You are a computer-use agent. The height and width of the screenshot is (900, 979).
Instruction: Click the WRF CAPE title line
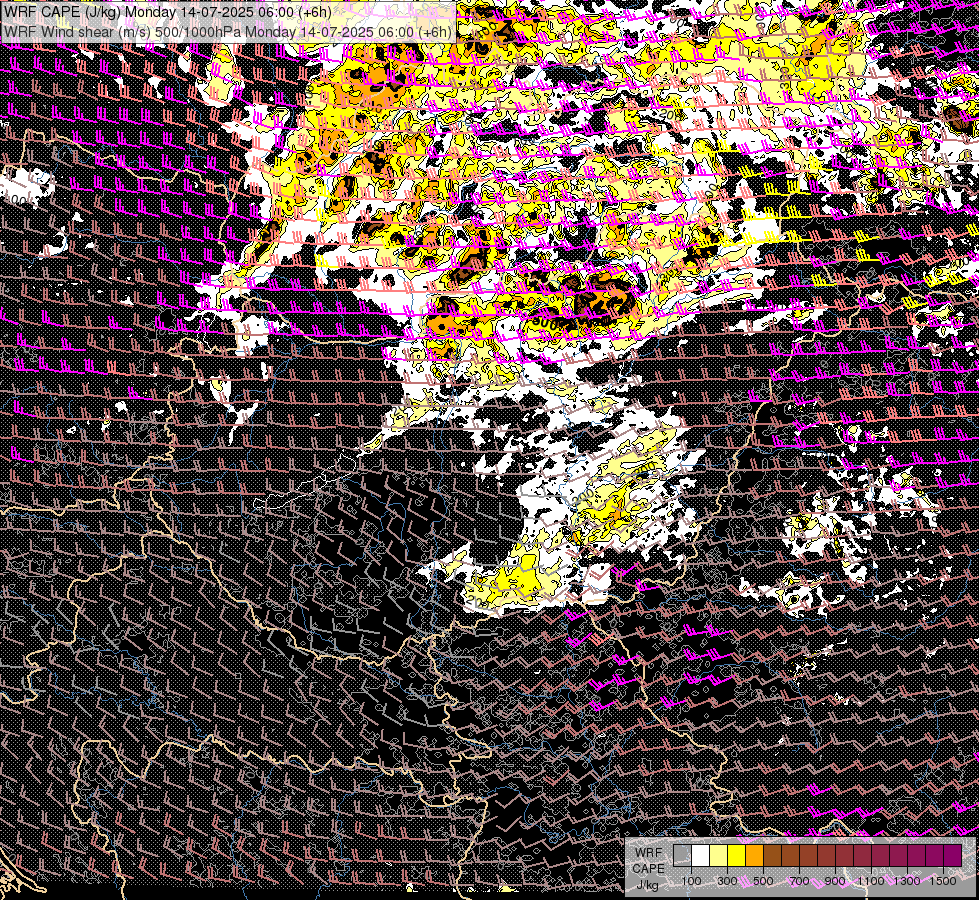pos(167,12)
